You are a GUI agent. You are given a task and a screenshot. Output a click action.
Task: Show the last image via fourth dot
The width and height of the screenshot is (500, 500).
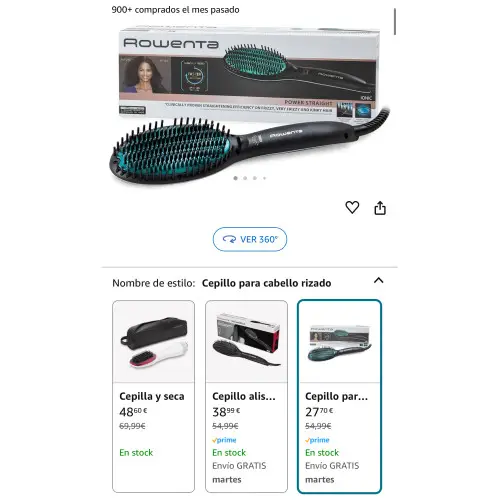pos(264,178)
